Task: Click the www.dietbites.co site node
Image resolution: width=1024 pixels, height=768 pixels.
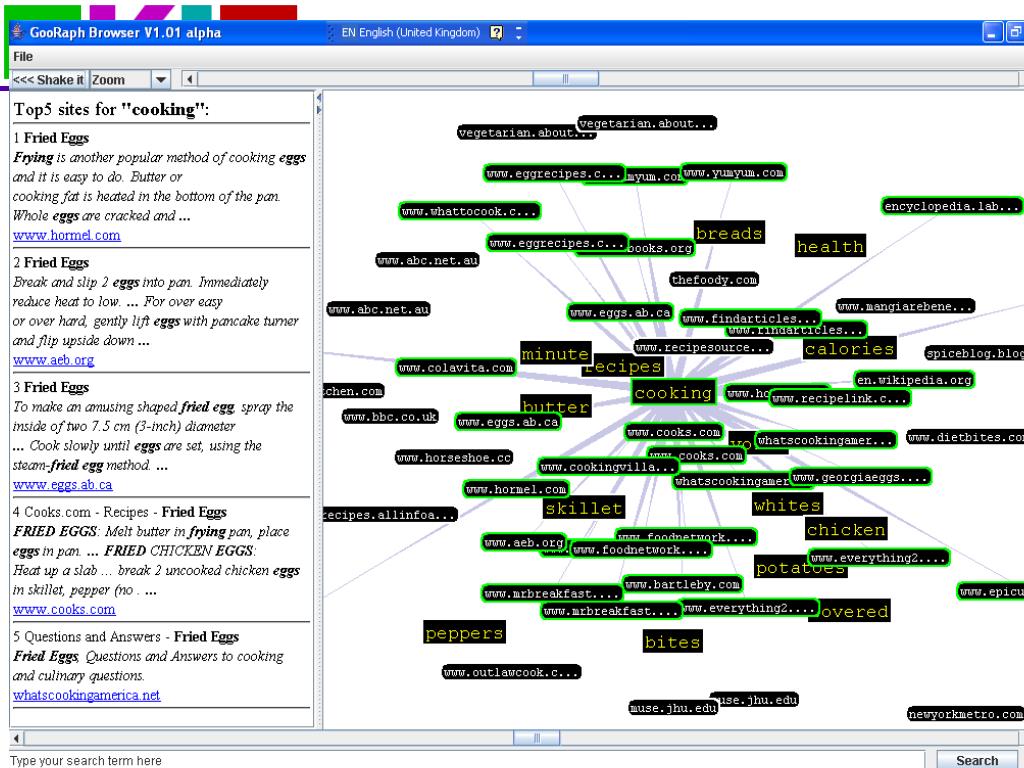Action: 965,438
